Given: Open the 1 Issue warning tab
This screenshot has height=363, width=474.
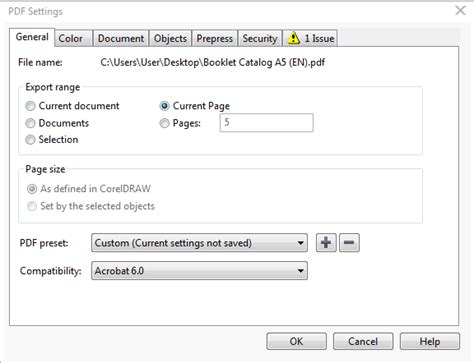Looking at the screenshot, I should [x=310, y=38].
